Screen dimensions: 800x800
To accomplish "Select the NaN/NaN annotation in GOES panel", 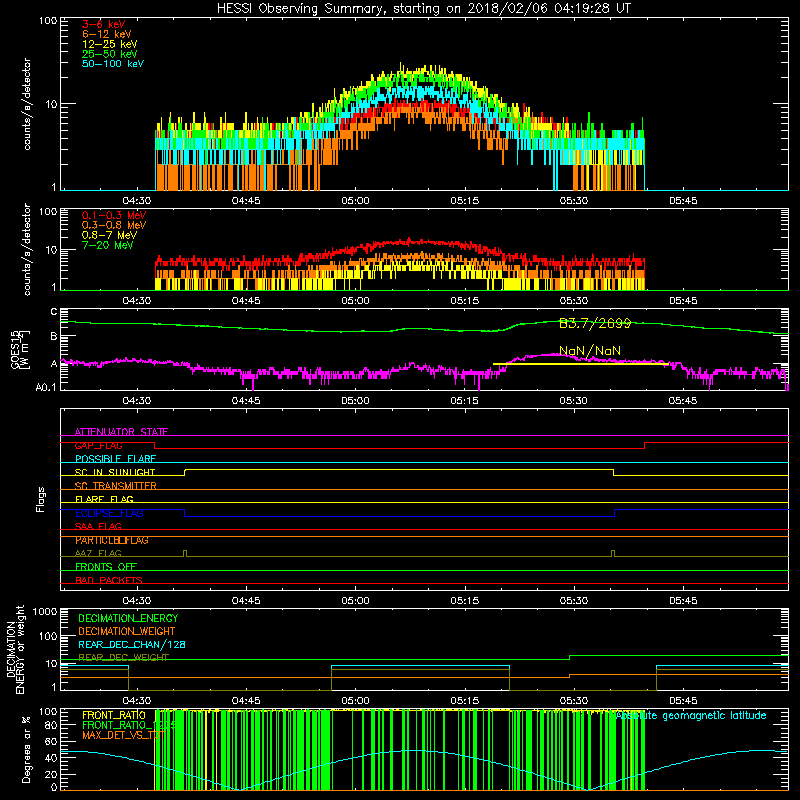I will tap(590, 351).
